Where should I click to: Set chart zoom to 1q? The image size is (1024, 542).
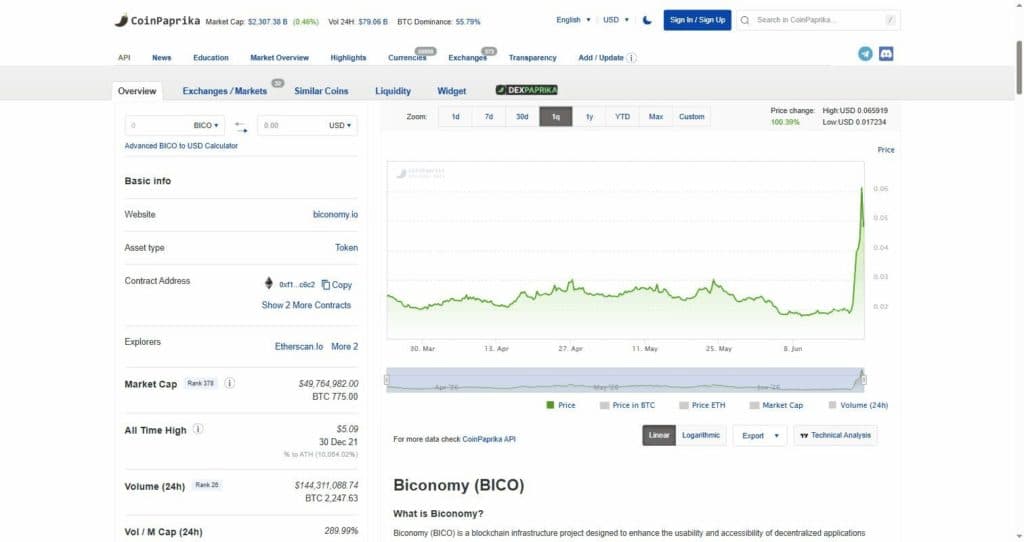[556, 117]
